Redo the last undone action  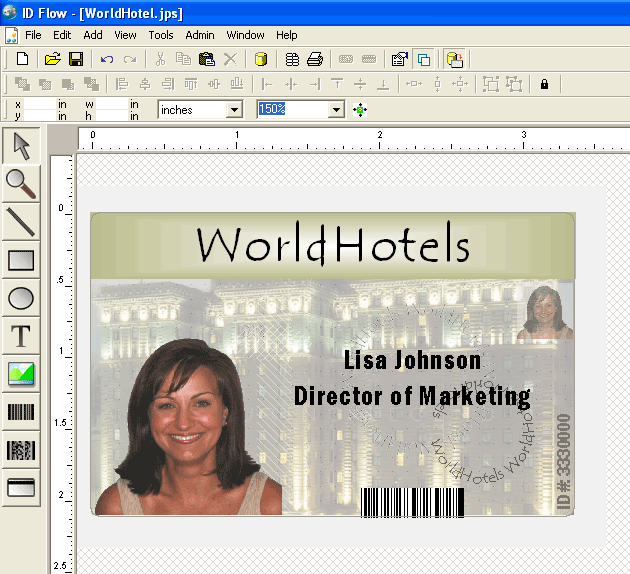pos(130,59)
